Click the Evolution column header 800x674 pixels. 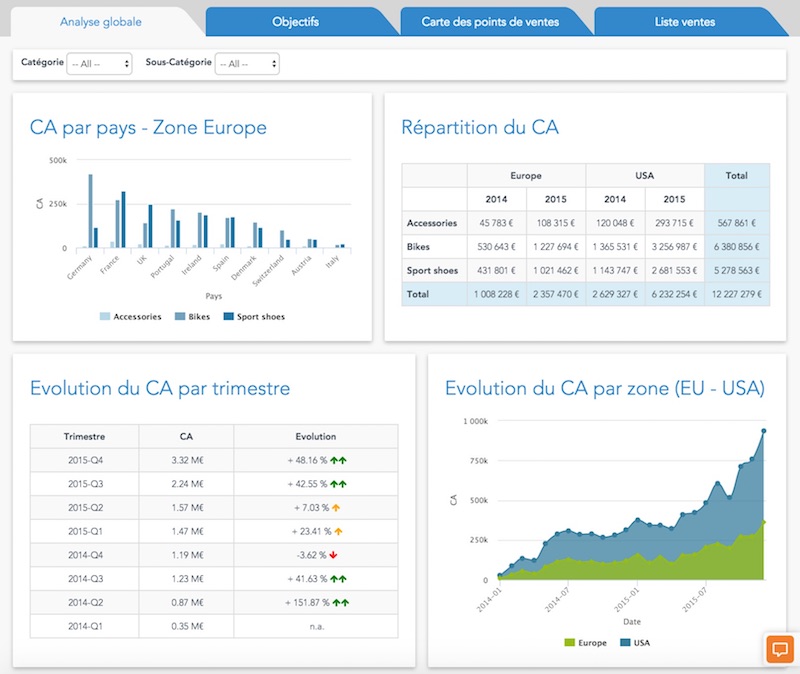[x=316, y=436]
